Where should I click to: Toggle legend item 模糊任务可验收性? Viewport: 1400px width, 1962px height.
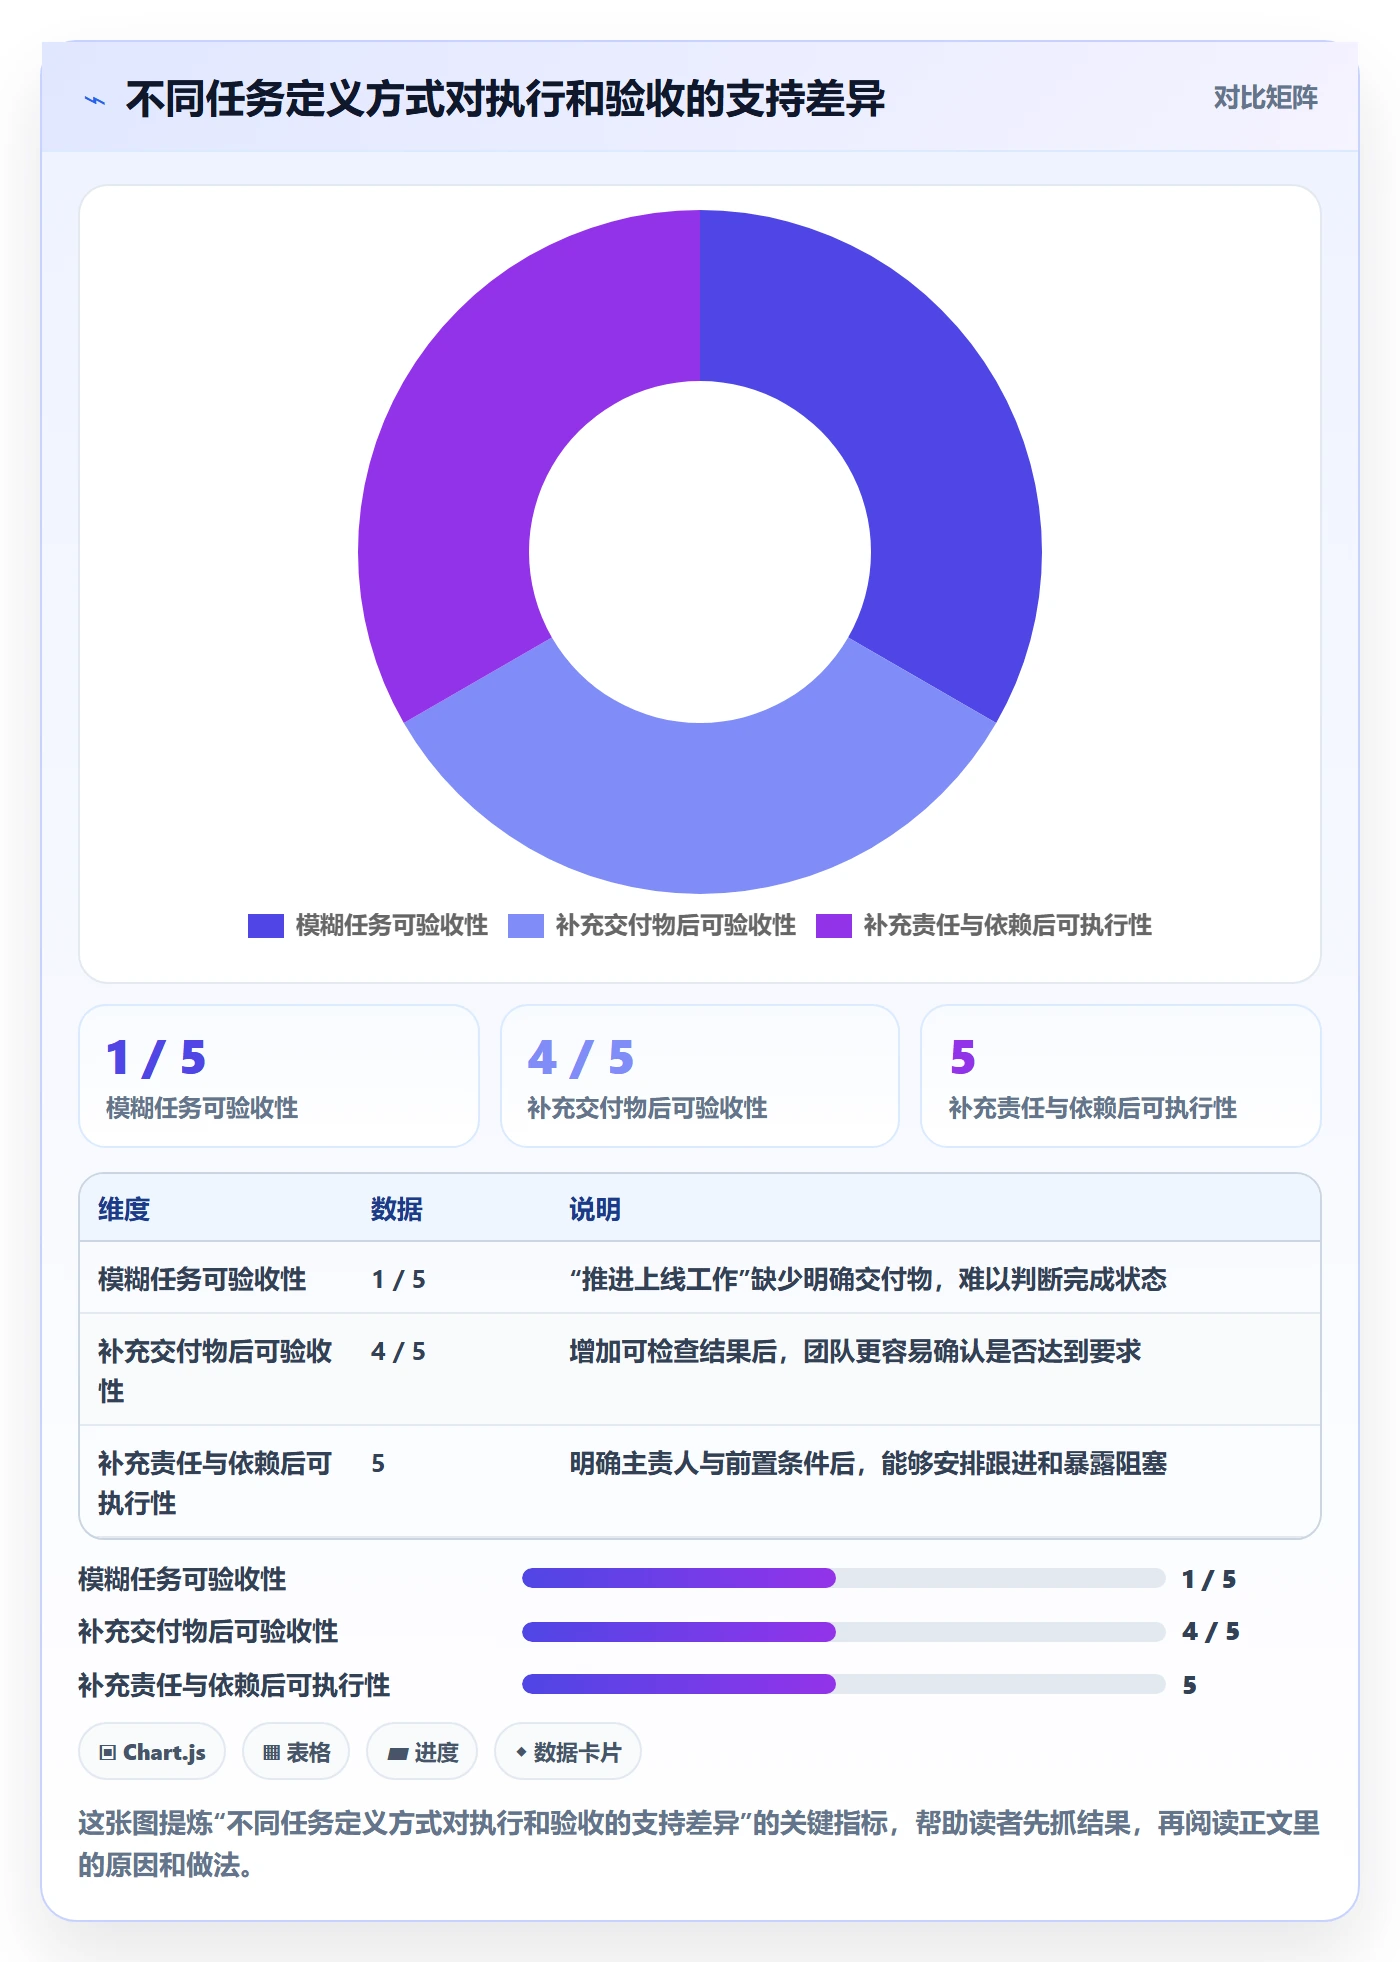tap(368, 926)
